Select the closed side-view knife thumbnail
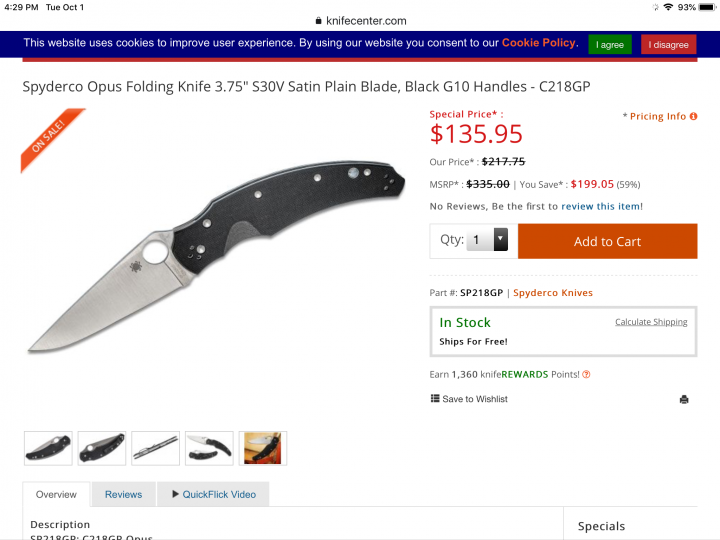This screenshot has width=720, height=540. pos(156,448)
